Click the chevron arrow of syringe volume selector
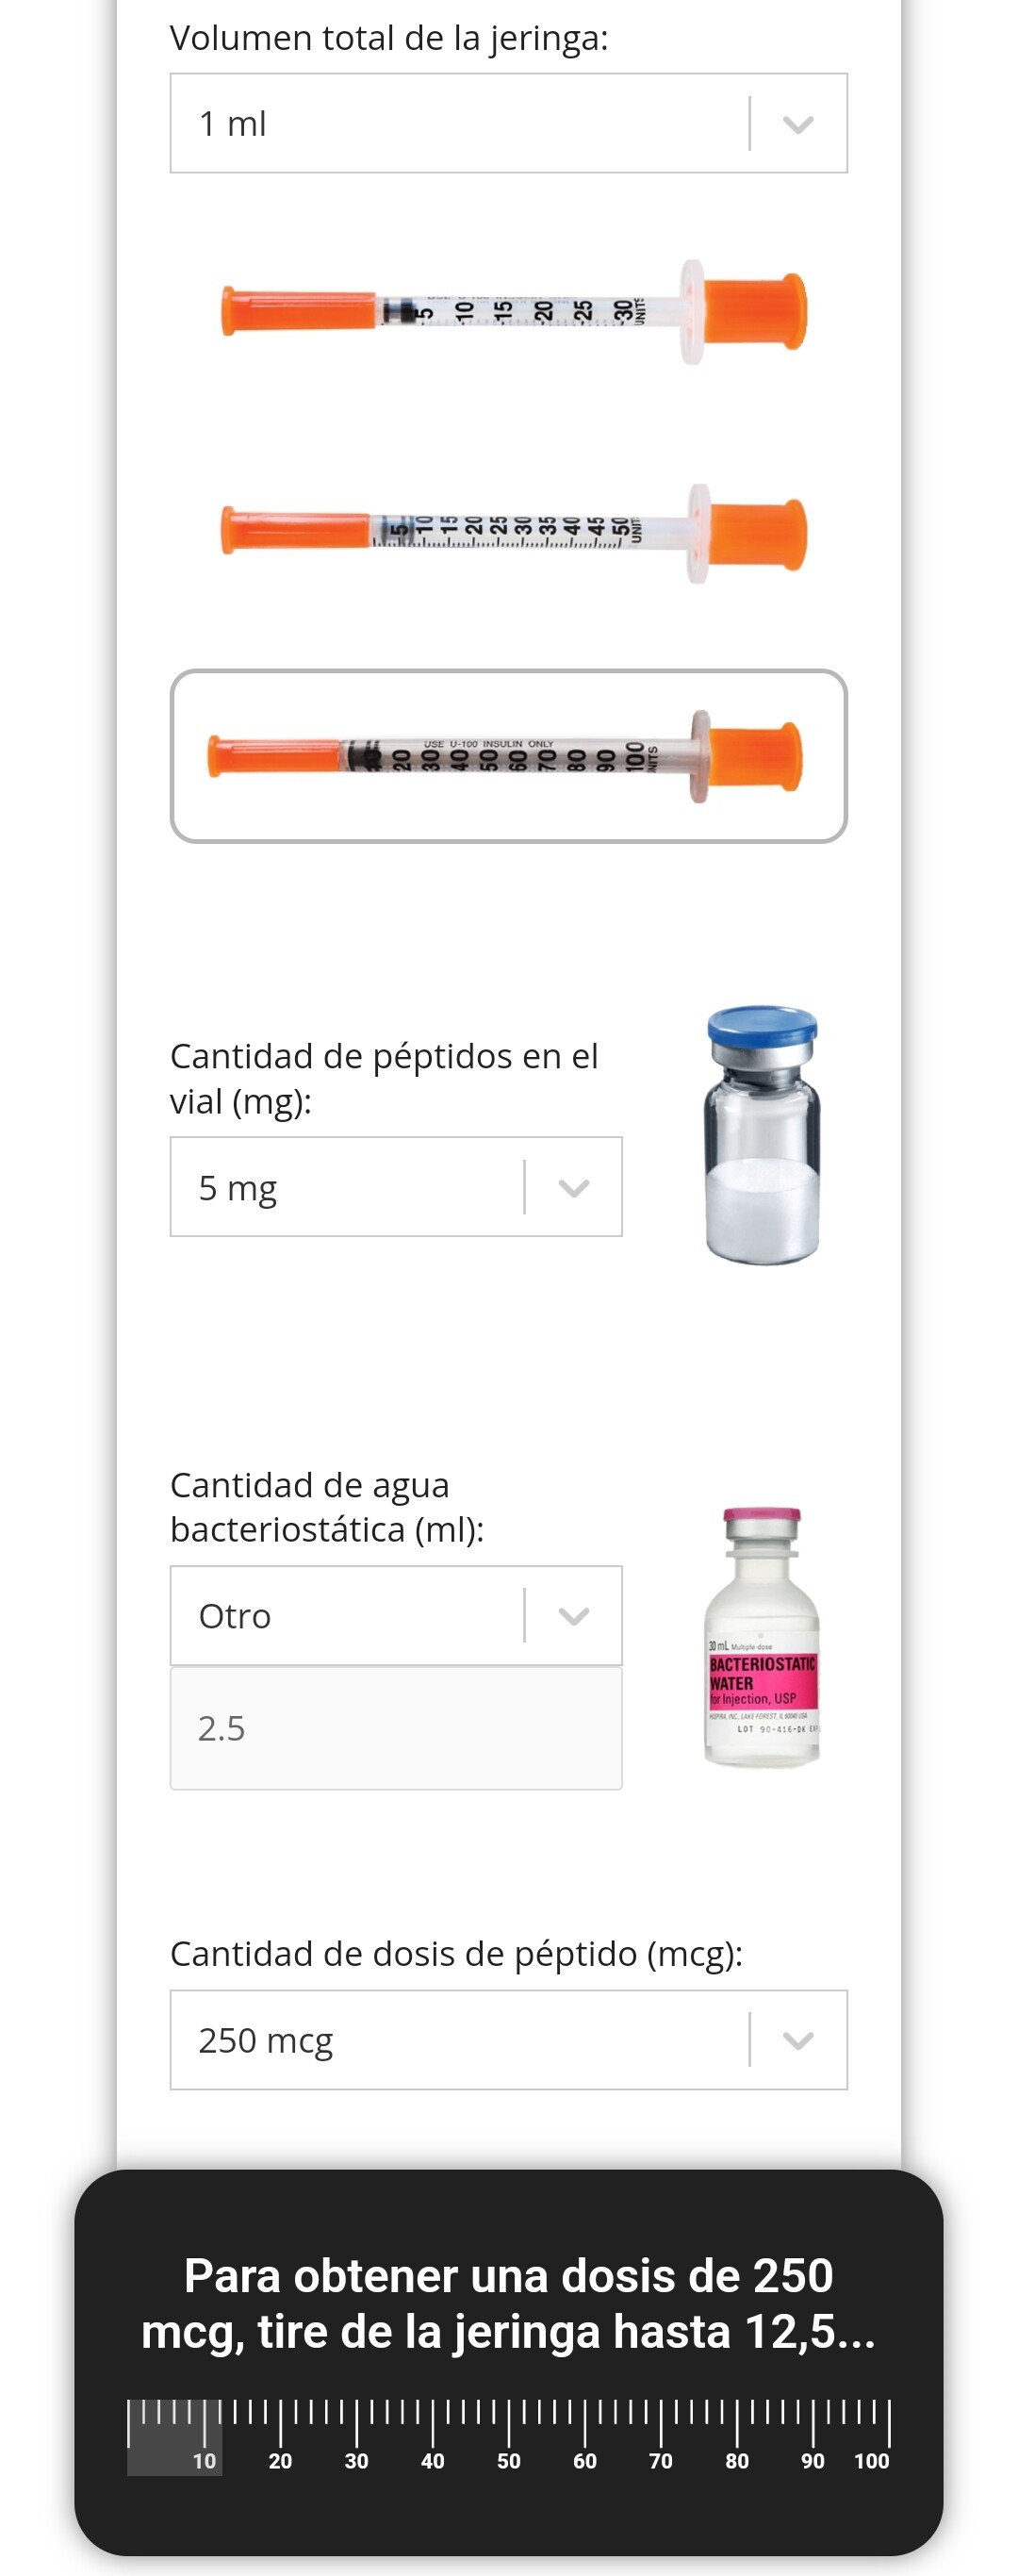The width and height of the screenshot is (1018, 2576). (x=798, y=124)
